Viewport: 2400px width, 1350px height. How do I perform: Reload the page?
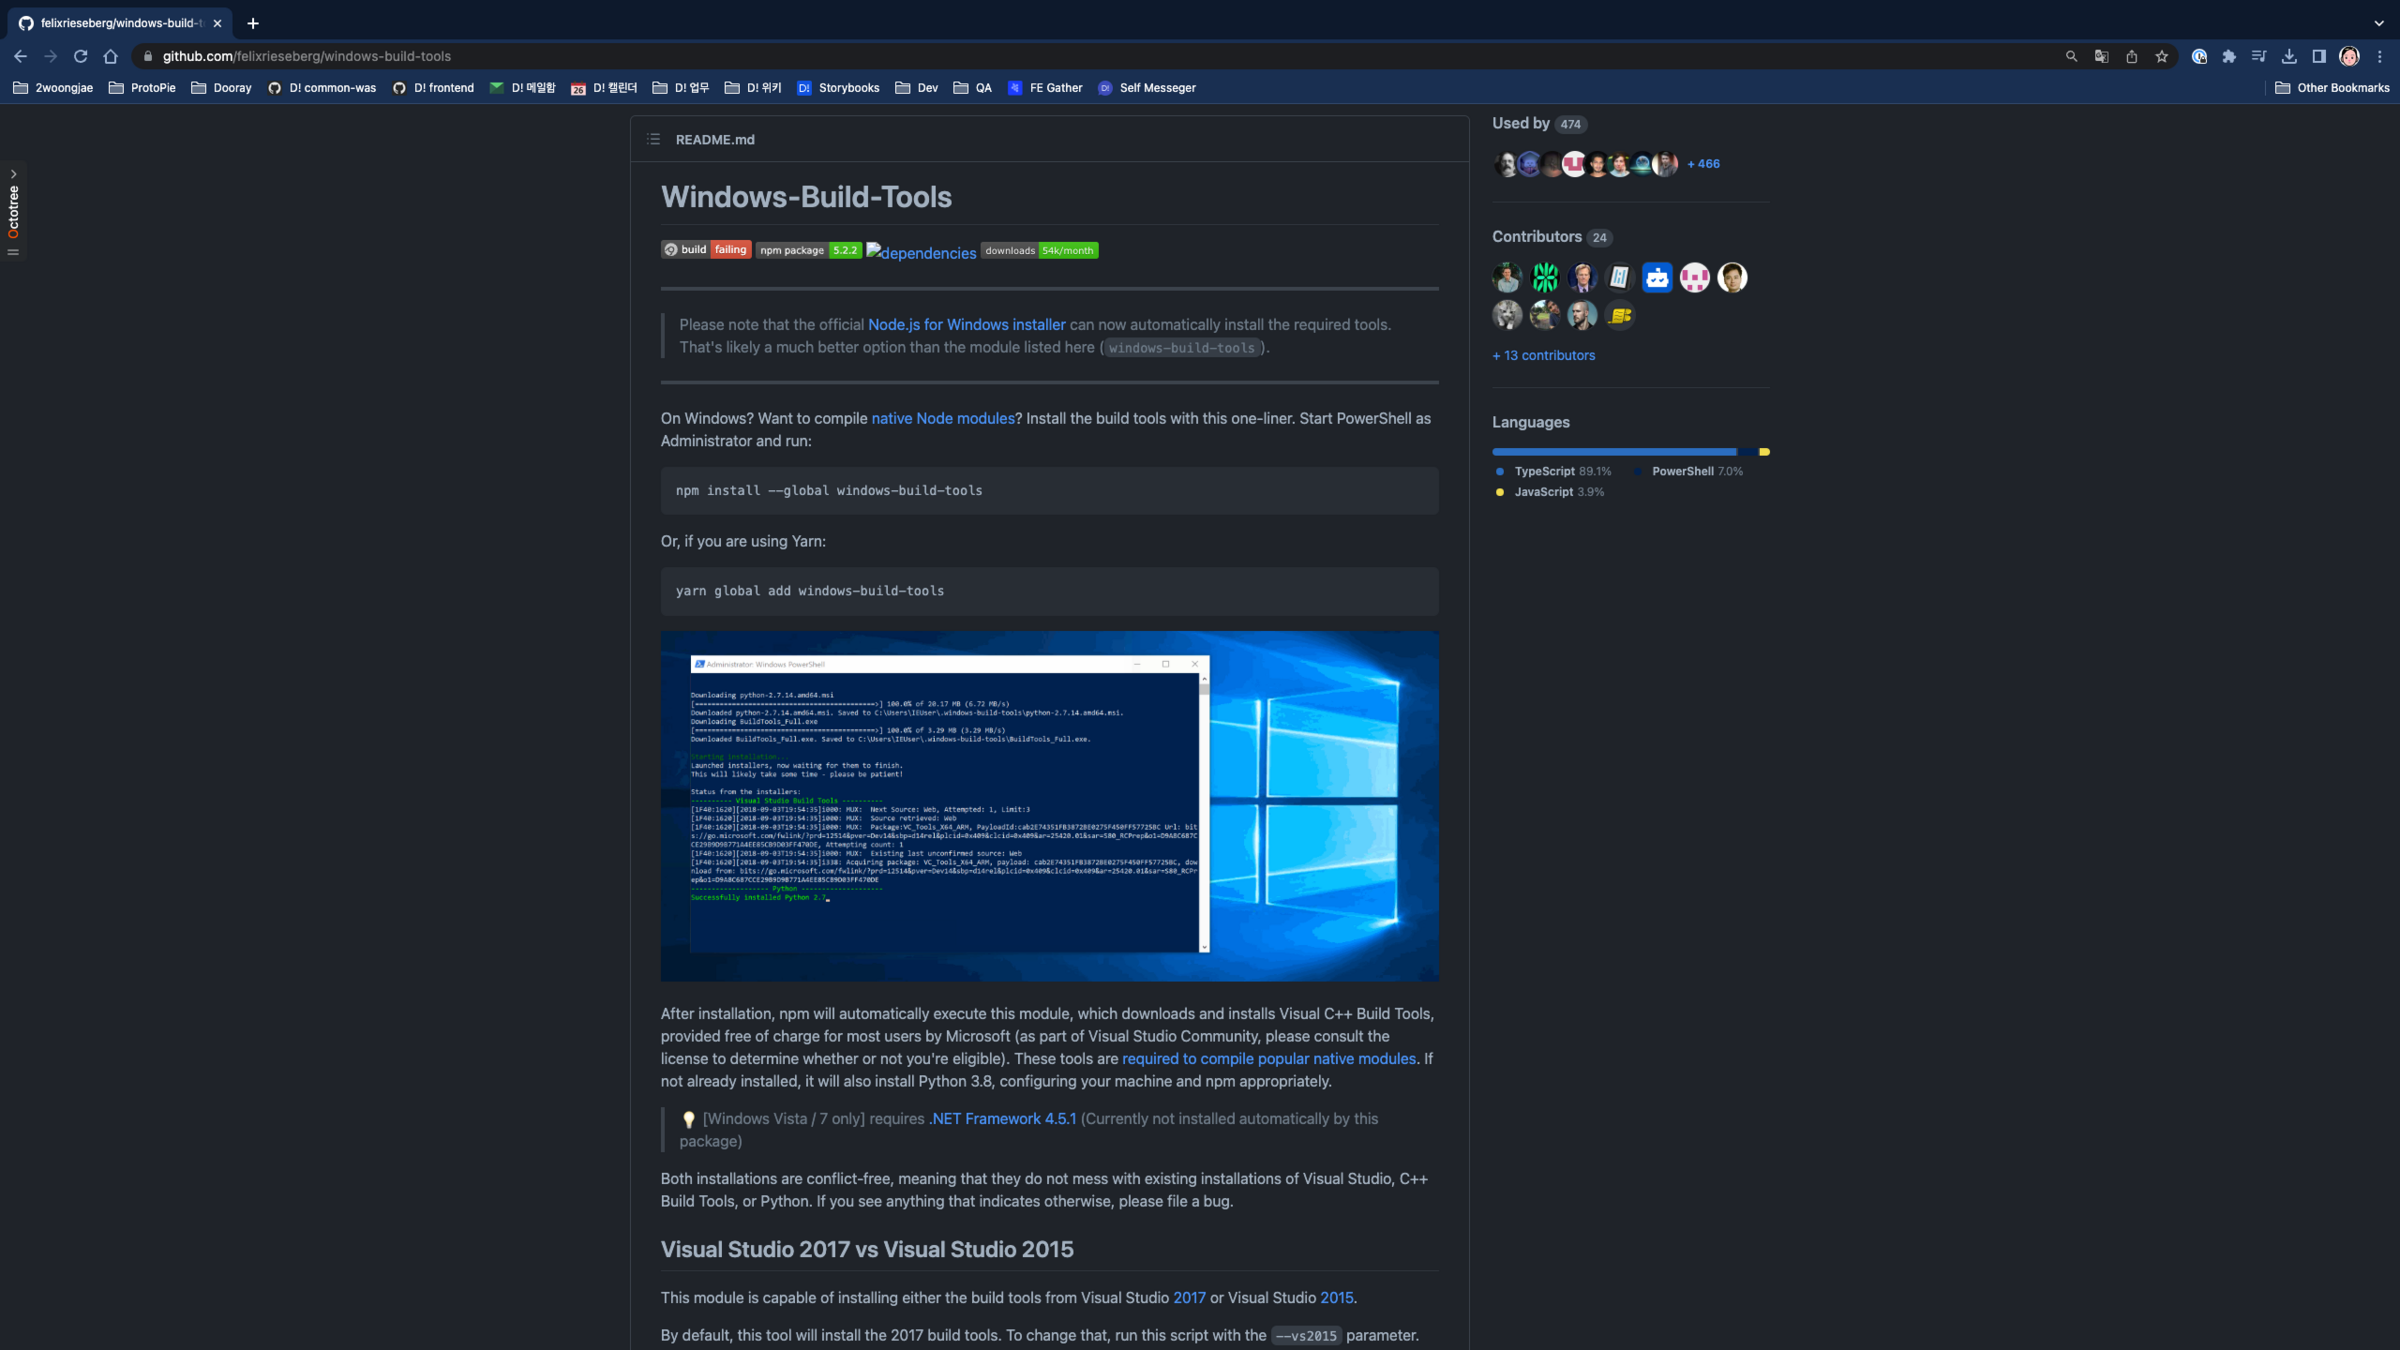point(81,56)
